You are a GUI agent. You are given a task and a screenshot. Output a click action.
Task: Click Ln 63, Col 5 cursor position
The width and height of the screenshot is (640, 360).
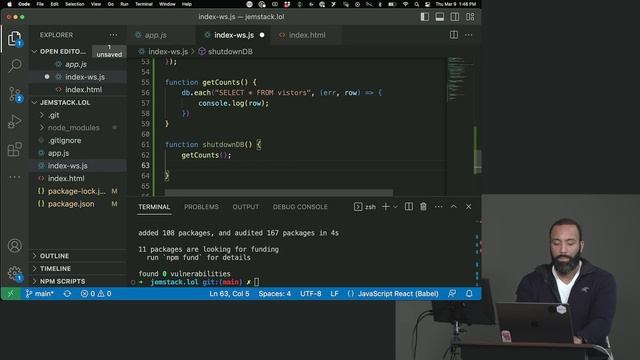(x=229, y=294)
